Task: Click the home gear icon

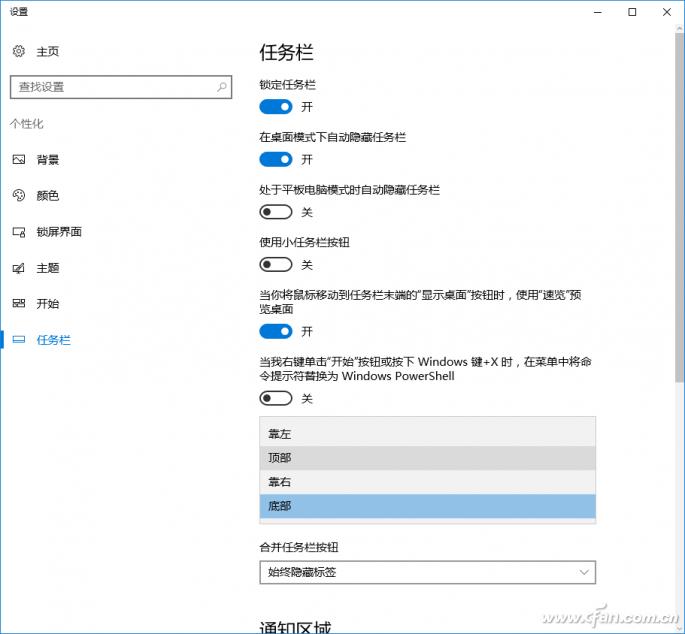Action: coord(19,51)
